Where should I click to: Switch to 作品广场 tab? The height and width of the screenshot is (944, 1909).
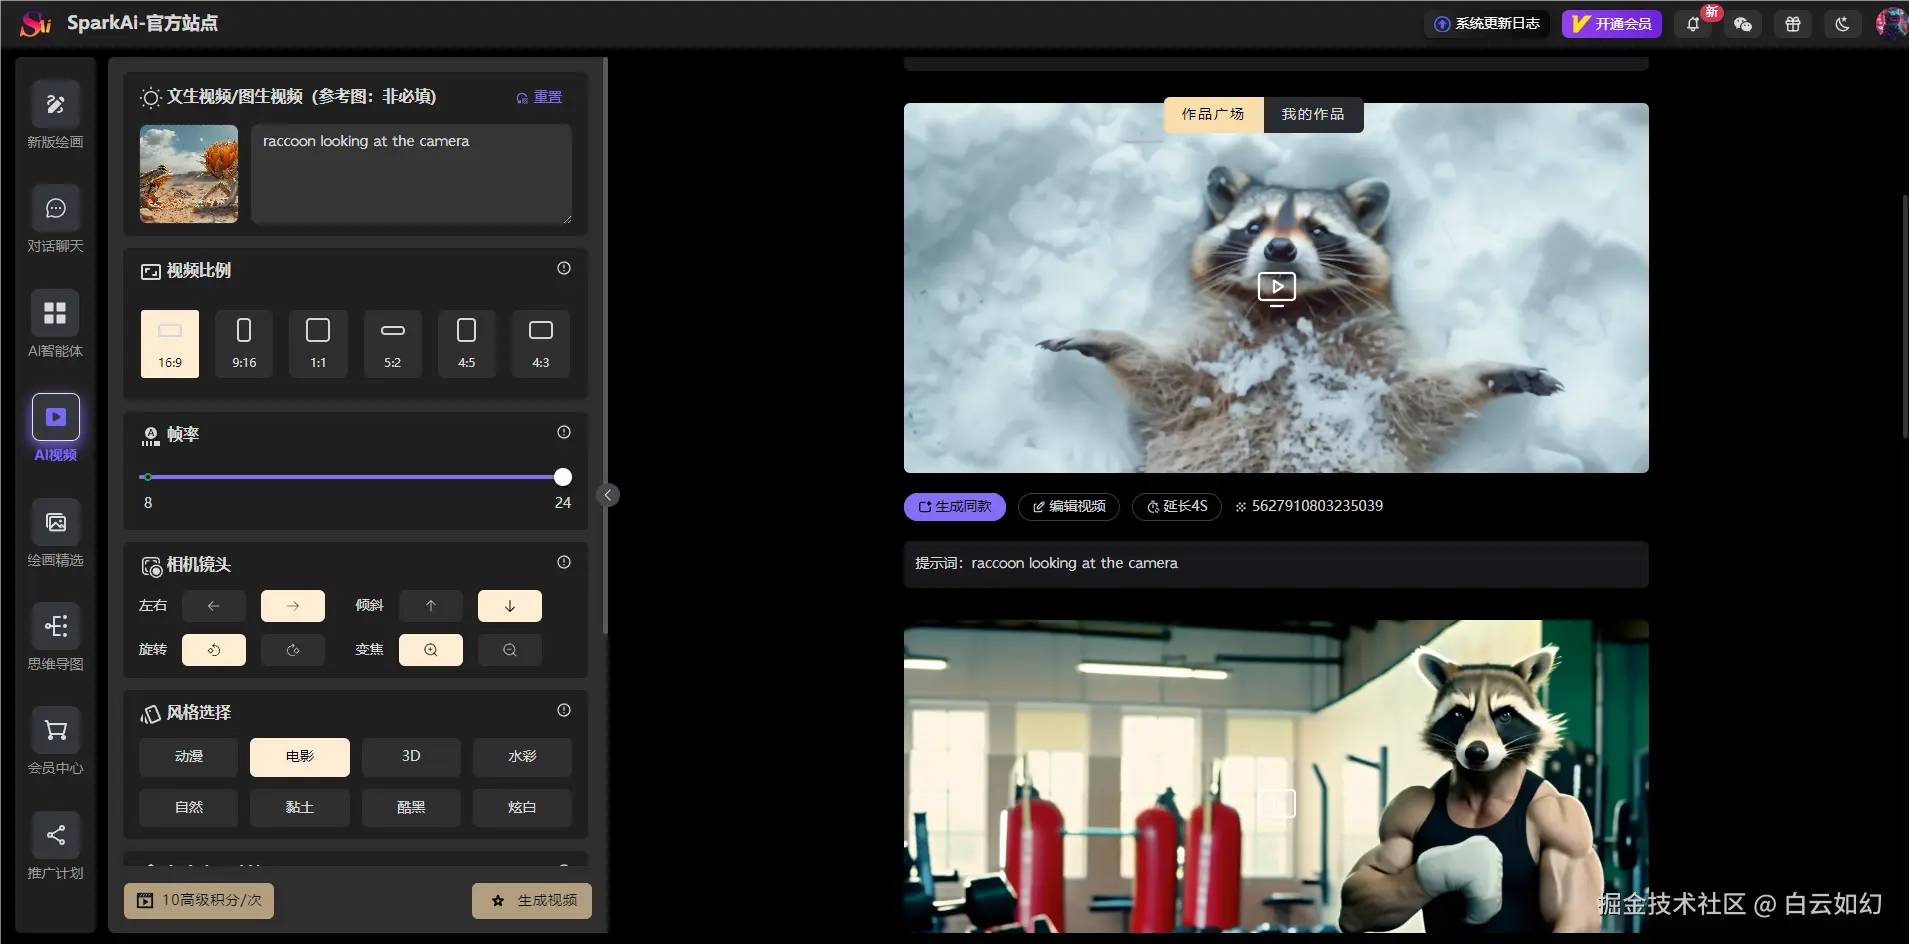coord(1213,115)
